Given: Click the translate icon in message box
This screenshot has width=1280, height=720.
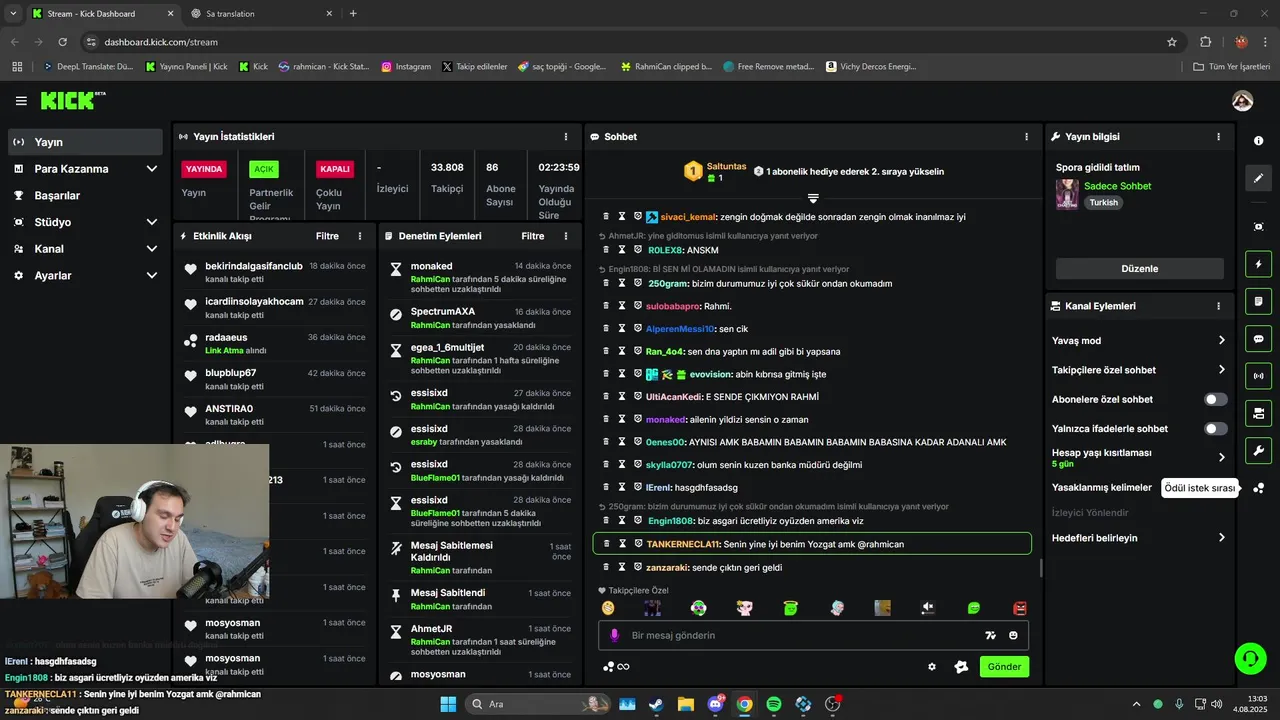Looking at the screenshot, I should pyautogui.click(x=990, y=635).
